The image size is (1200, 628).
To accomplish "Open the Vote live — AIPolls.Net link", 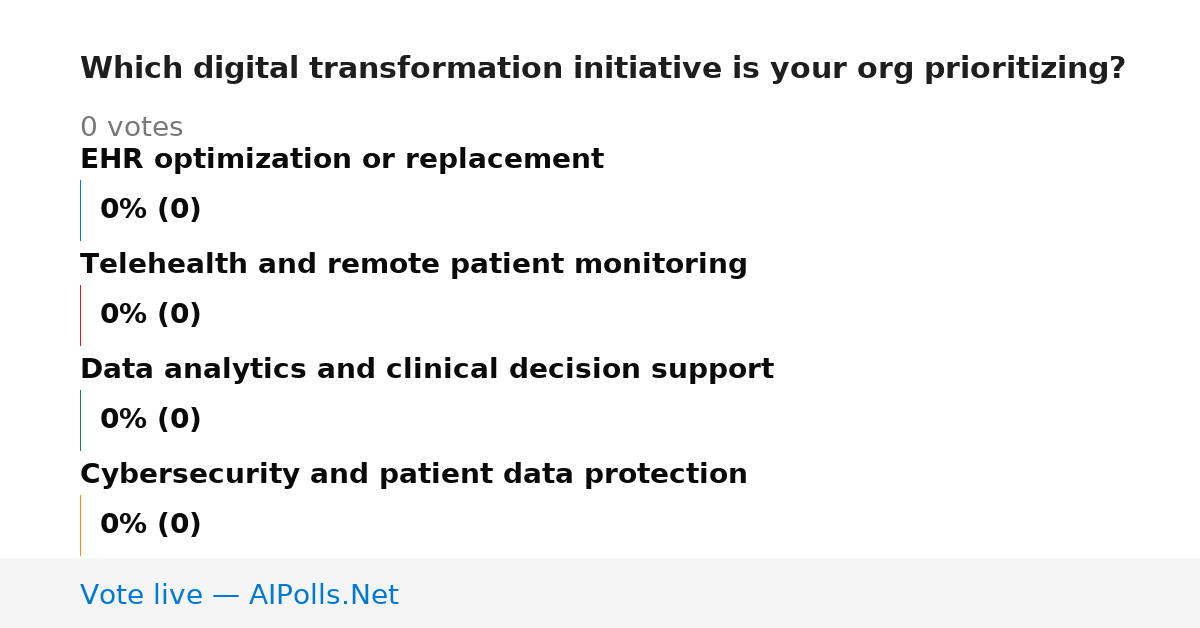I will coord(239,595).
